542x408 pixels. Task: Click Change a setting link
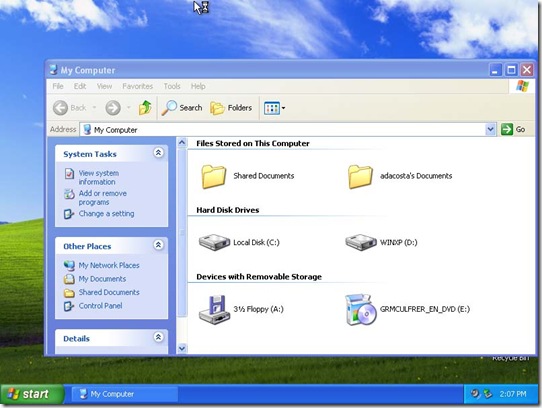(x=106, y=214)
